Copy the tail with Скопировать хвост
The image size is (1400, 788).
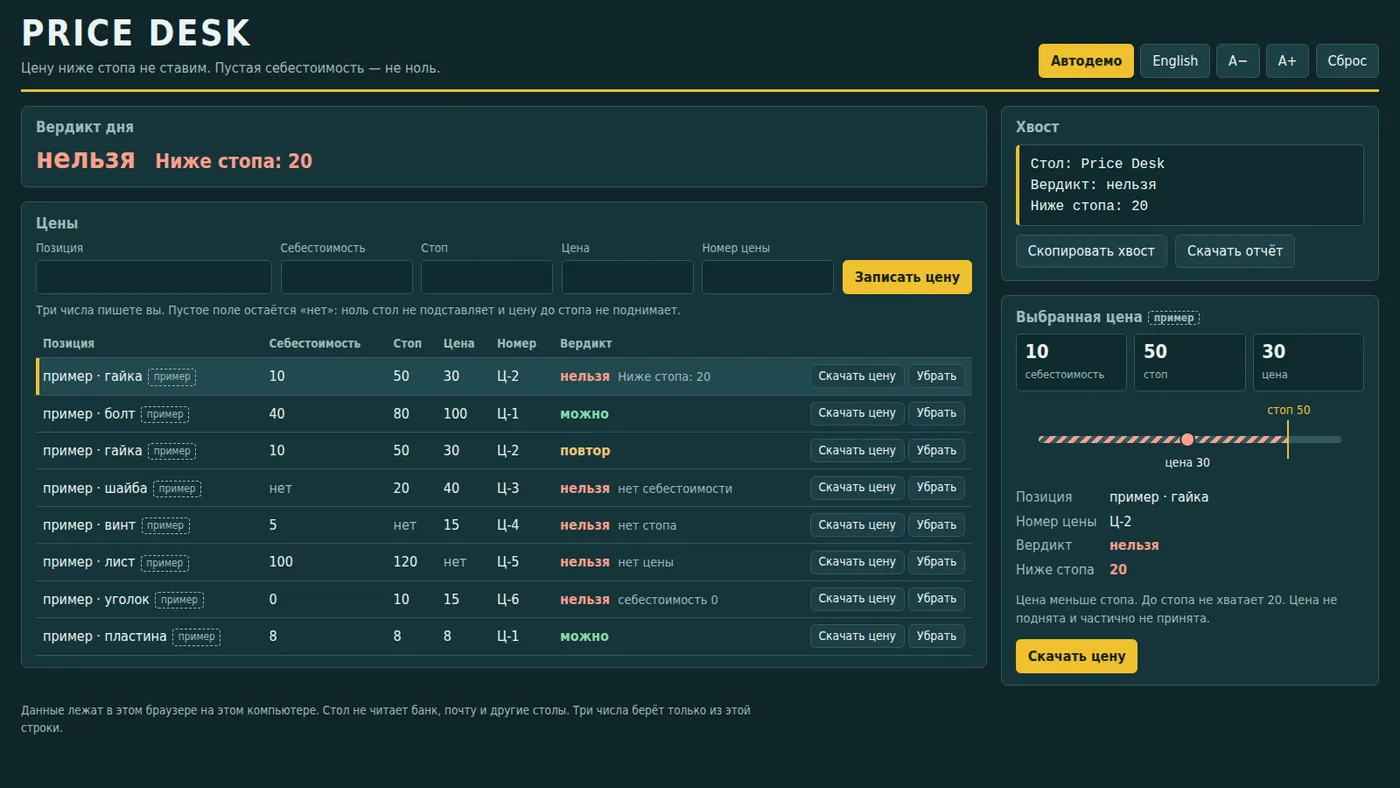[1091, 251]
